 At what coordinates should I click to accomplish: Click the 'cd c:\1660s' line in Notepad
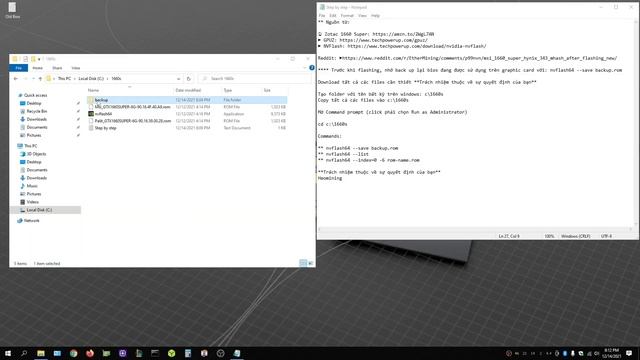tap(333, 124)
